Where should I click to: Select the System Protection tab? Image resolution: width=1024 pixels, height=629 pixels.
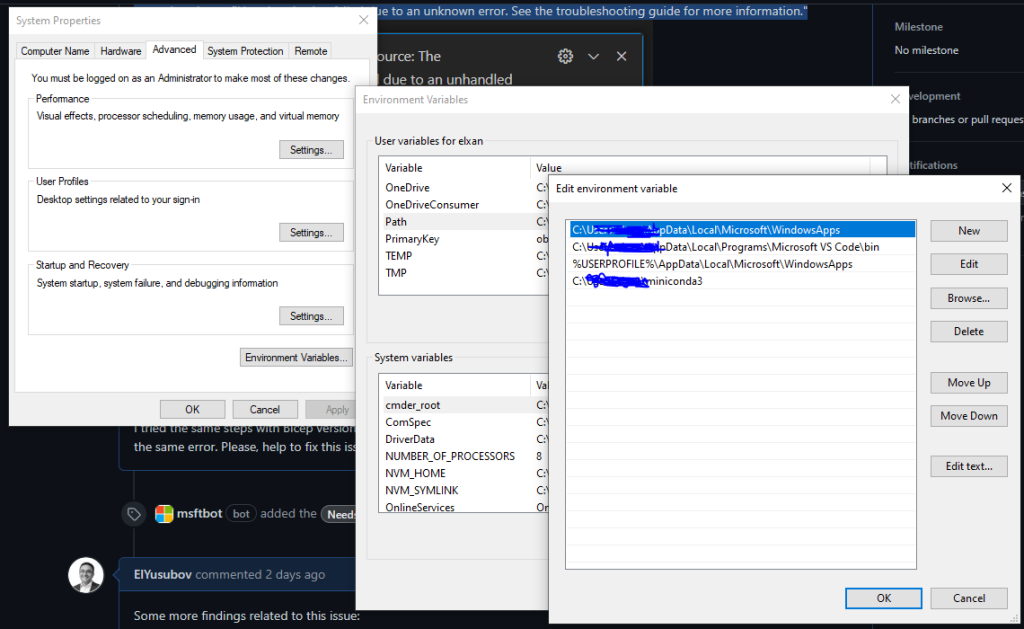click(x=245, y=51)
